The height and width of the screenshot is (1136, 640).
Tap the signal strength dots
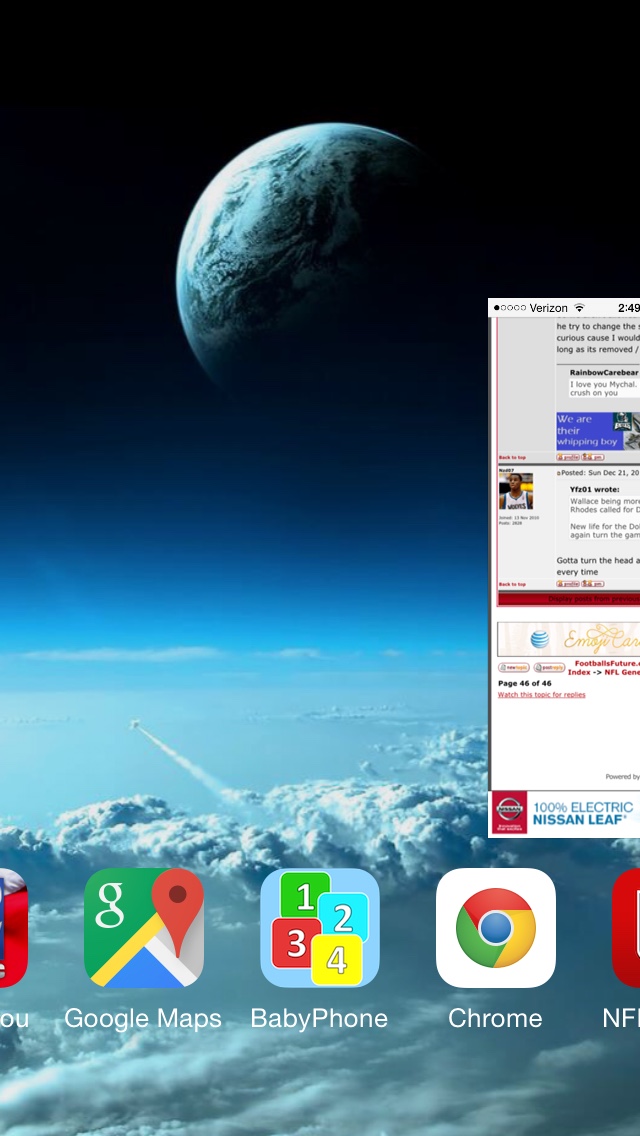pos(510,308)
